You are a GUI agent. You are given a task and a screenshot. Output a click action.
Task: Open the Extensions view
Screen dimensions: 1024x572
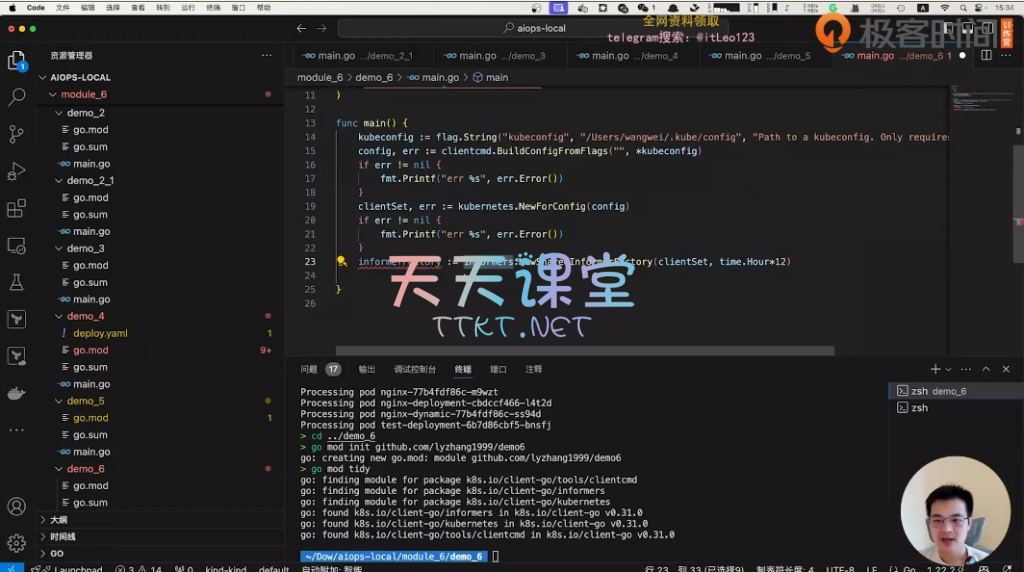(16, 208)
